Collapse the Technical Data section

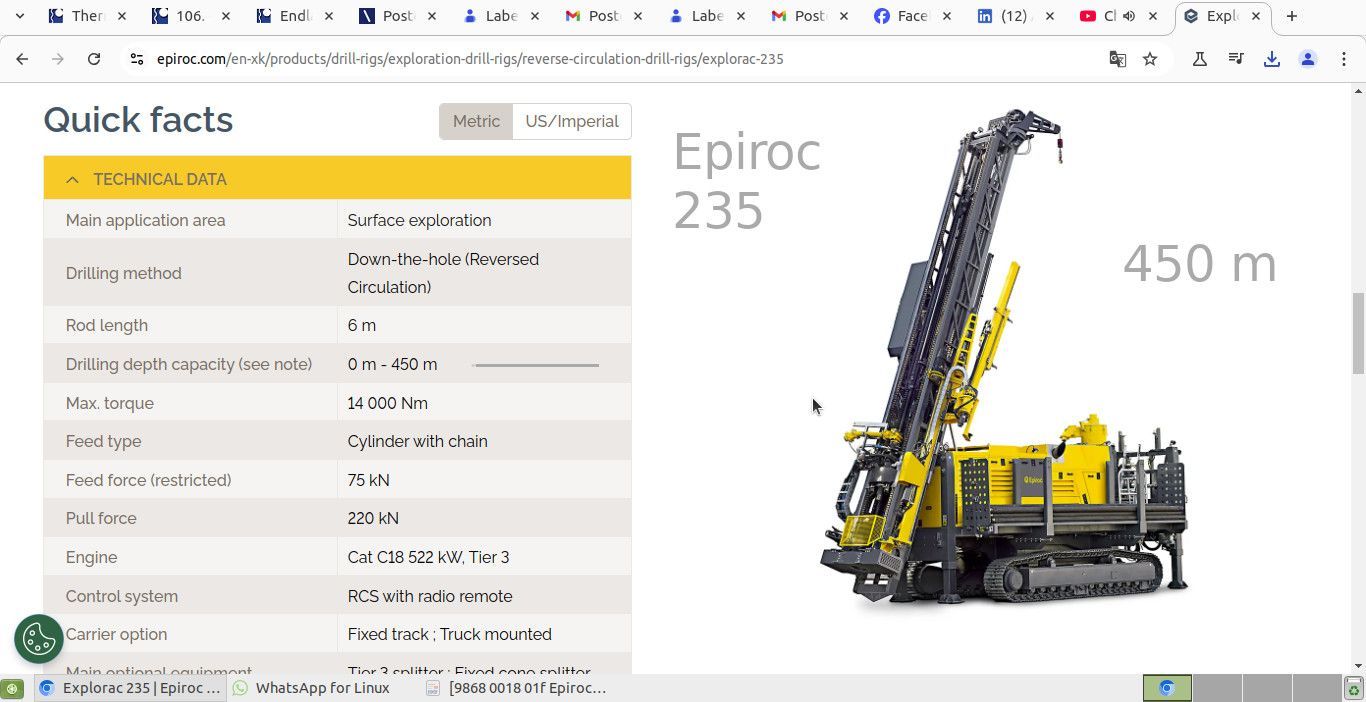coord(72,179)
